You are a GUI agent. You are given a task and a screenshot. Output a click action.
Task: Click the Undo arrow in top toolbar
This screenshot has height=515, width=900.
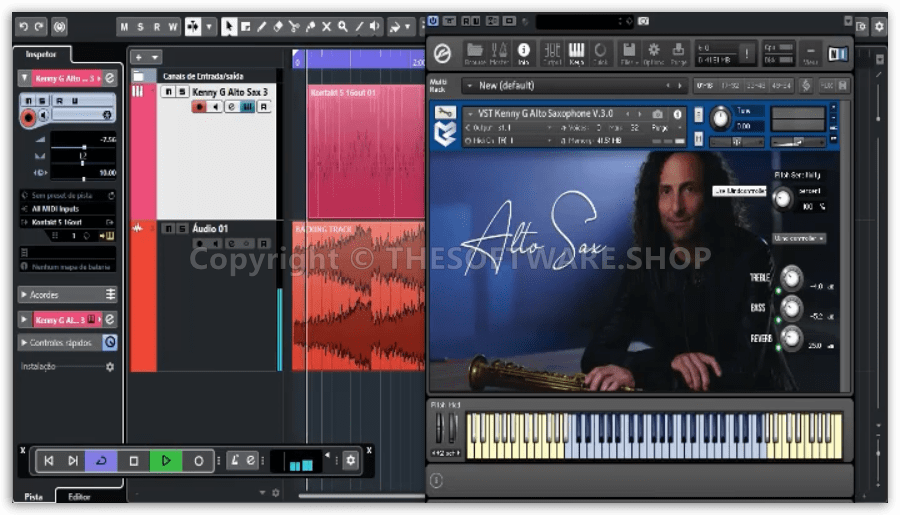pos(24,26)
